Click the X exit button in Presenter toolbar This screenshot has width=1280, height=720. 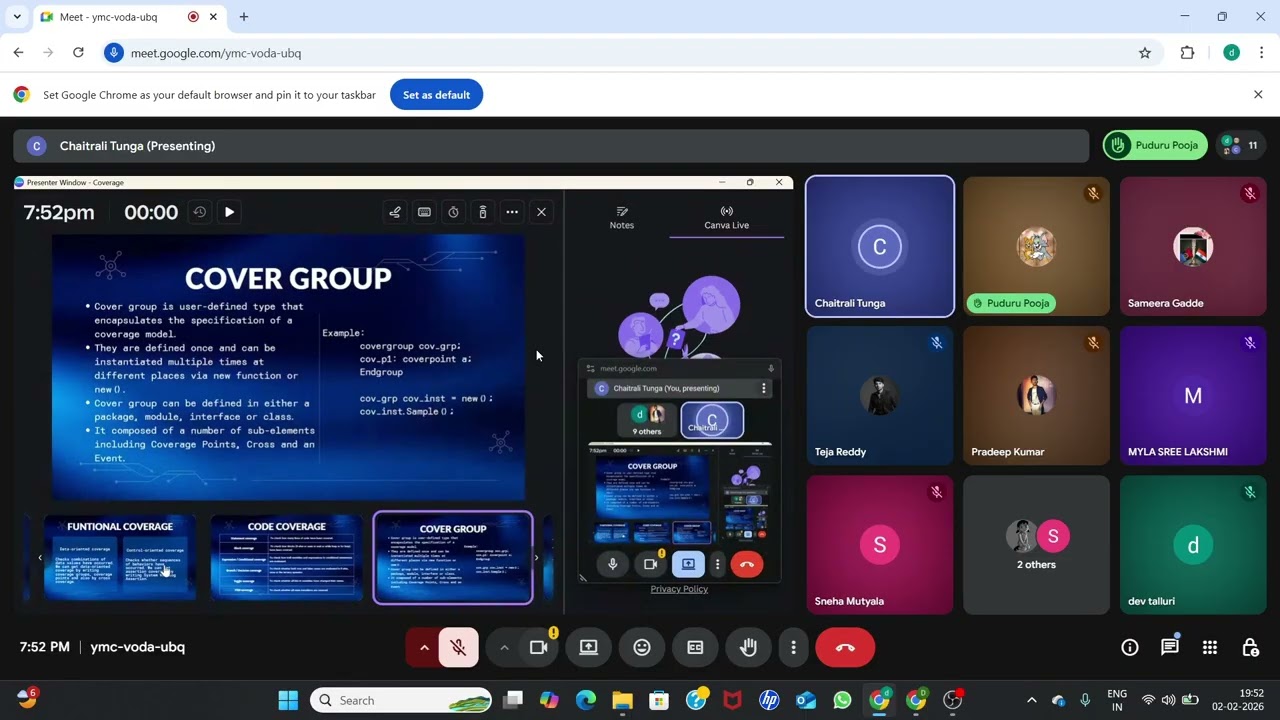541,212
